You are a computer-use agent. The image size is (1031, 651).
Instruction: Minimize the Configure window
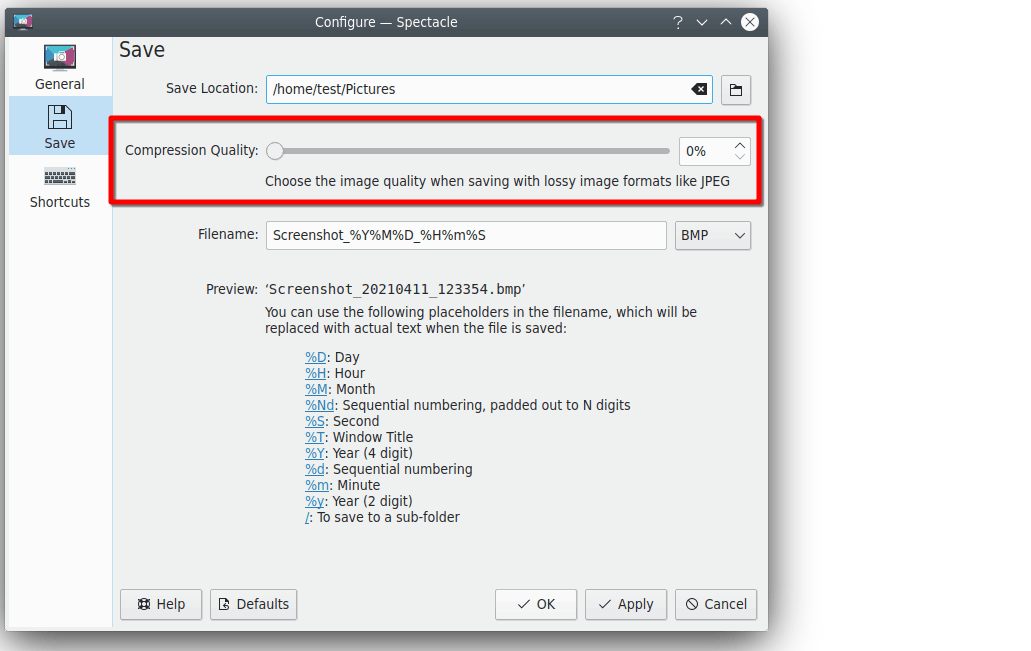(702, 22)
